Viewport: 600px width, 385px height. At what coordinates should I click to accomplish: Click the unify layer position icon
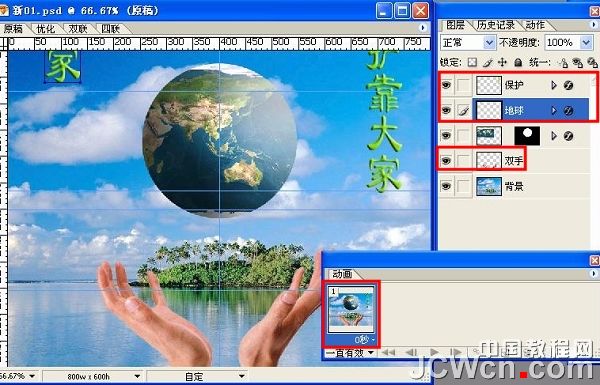coord(562,62)
